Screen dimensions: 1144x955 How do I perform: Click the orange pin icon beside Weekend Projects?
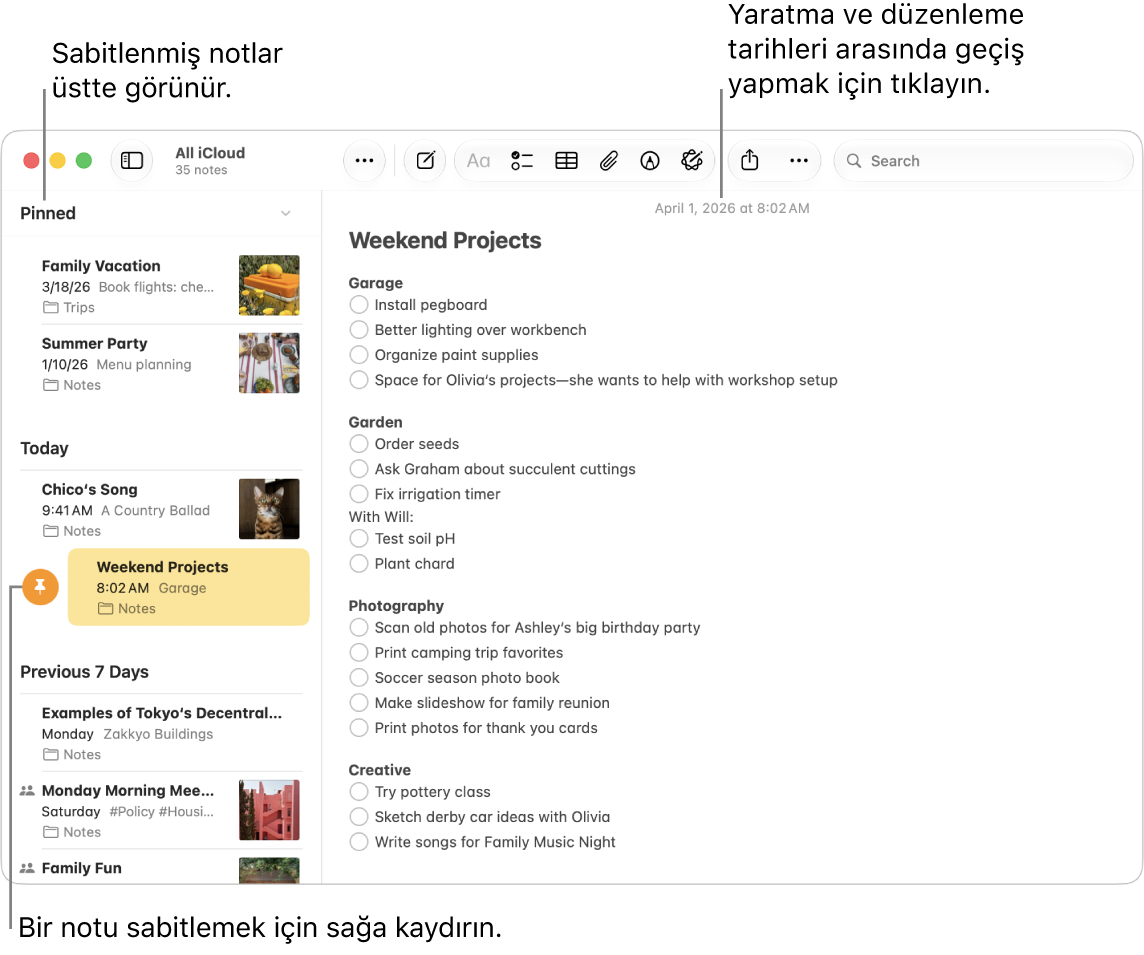pos(40,587)
